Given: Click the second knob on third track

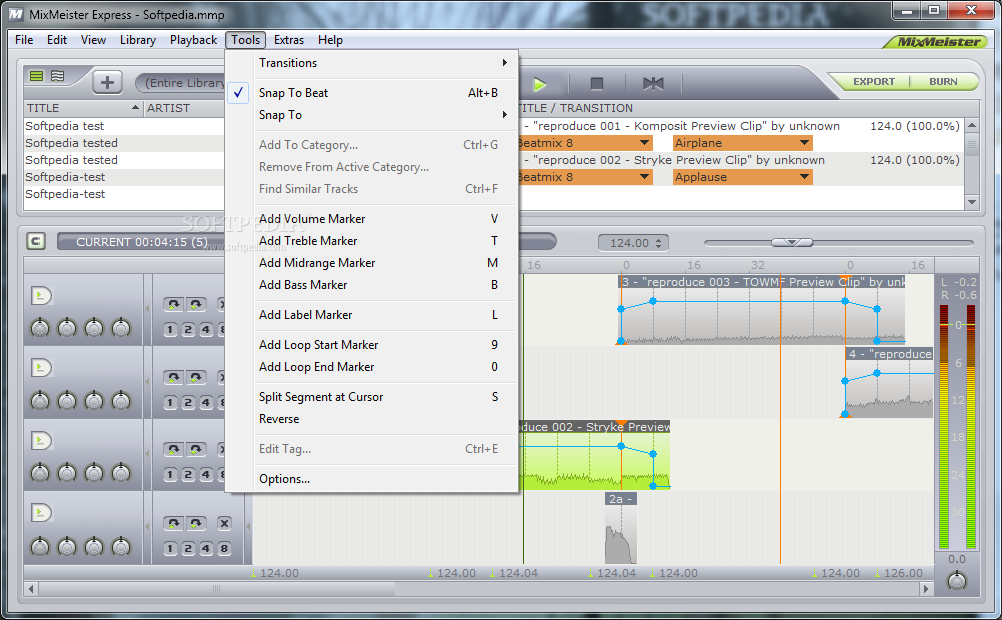Looking at the screenshot, I should (67, 473).
